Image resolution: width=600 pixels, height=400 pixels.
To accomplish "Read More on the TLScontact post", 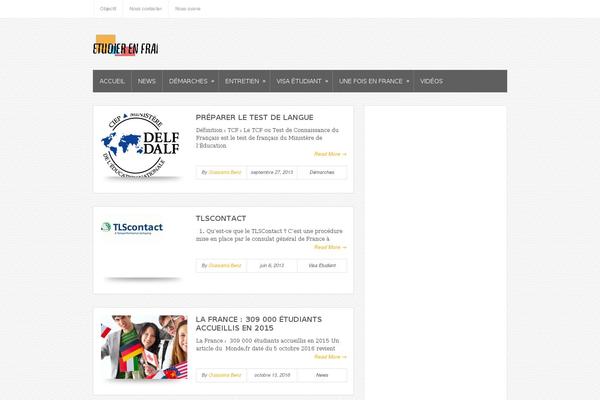I will pyautogui.click(x=330, y=247).
